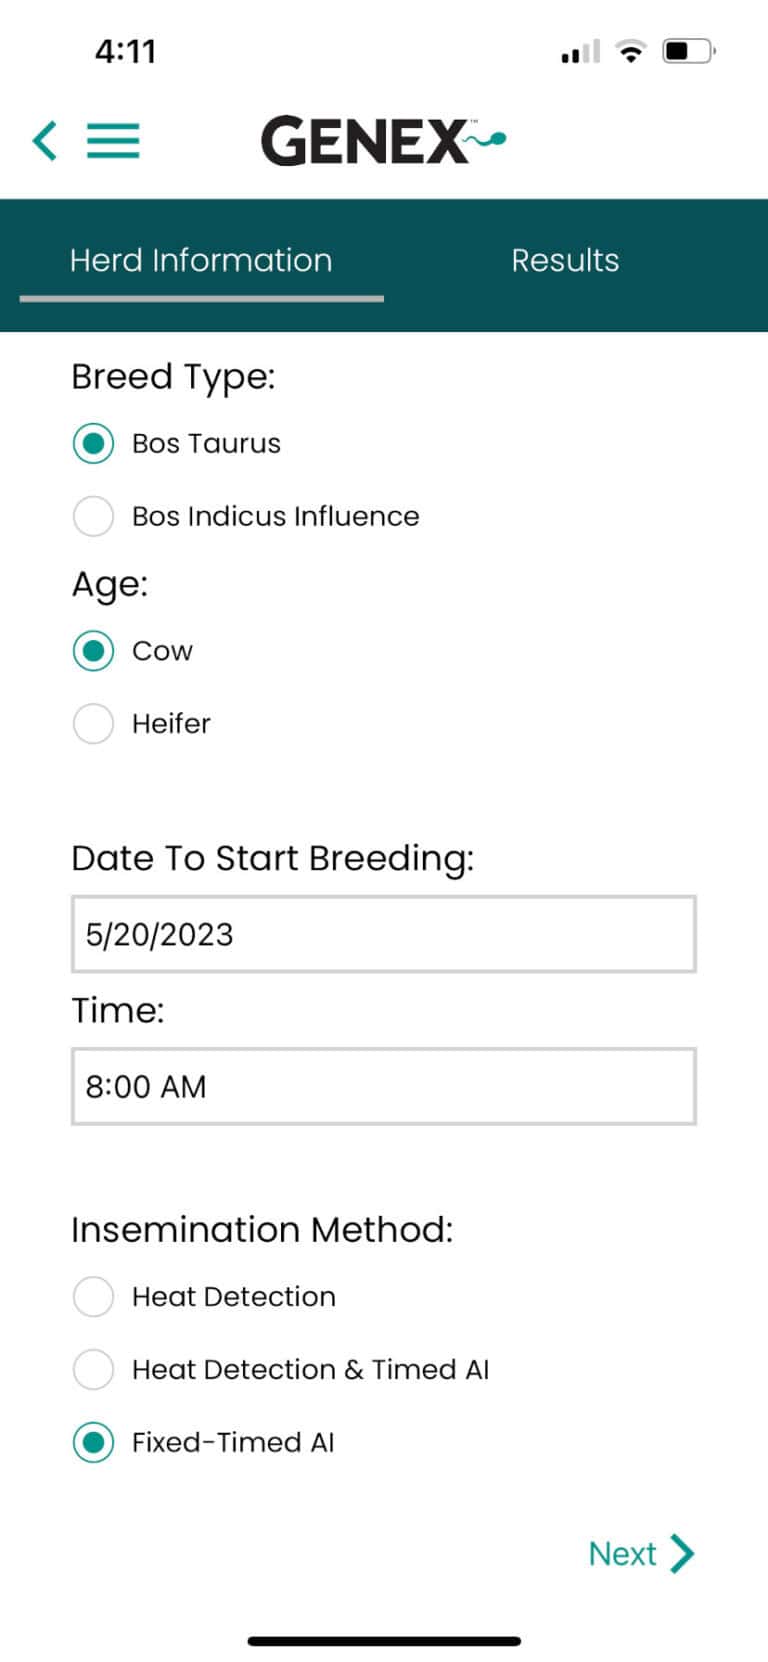The height and width of the screenshot is (1662, 768).
Task: Choose Heifer as the age
Action: [93, 723]
